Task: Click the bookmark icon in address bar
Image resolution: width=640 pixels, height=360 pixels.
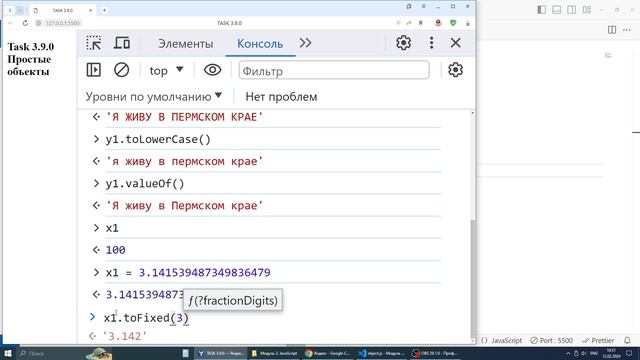Action: [x=421, y=23]
